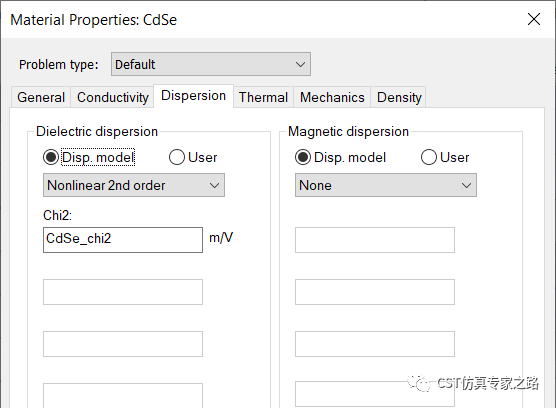Open the Nonlinear 2nd order model dropdown
The width and height of the screenshot is (556, 408).
point(134,185)
